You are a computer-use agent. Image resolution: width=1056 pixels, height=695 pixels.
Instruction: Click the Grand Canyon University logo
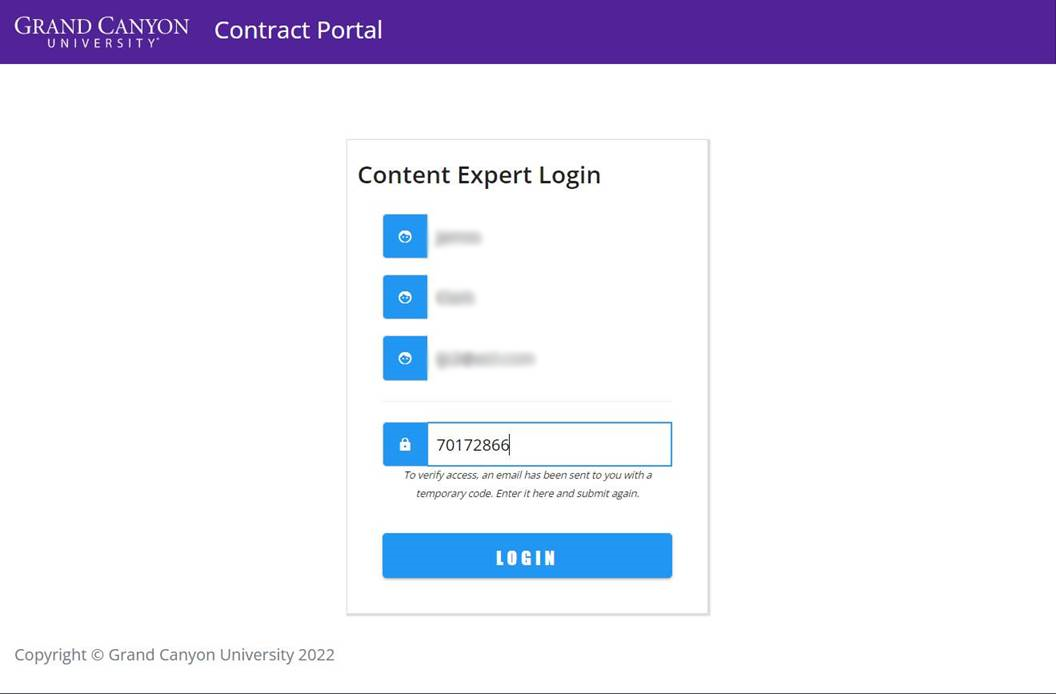[102, 32]
